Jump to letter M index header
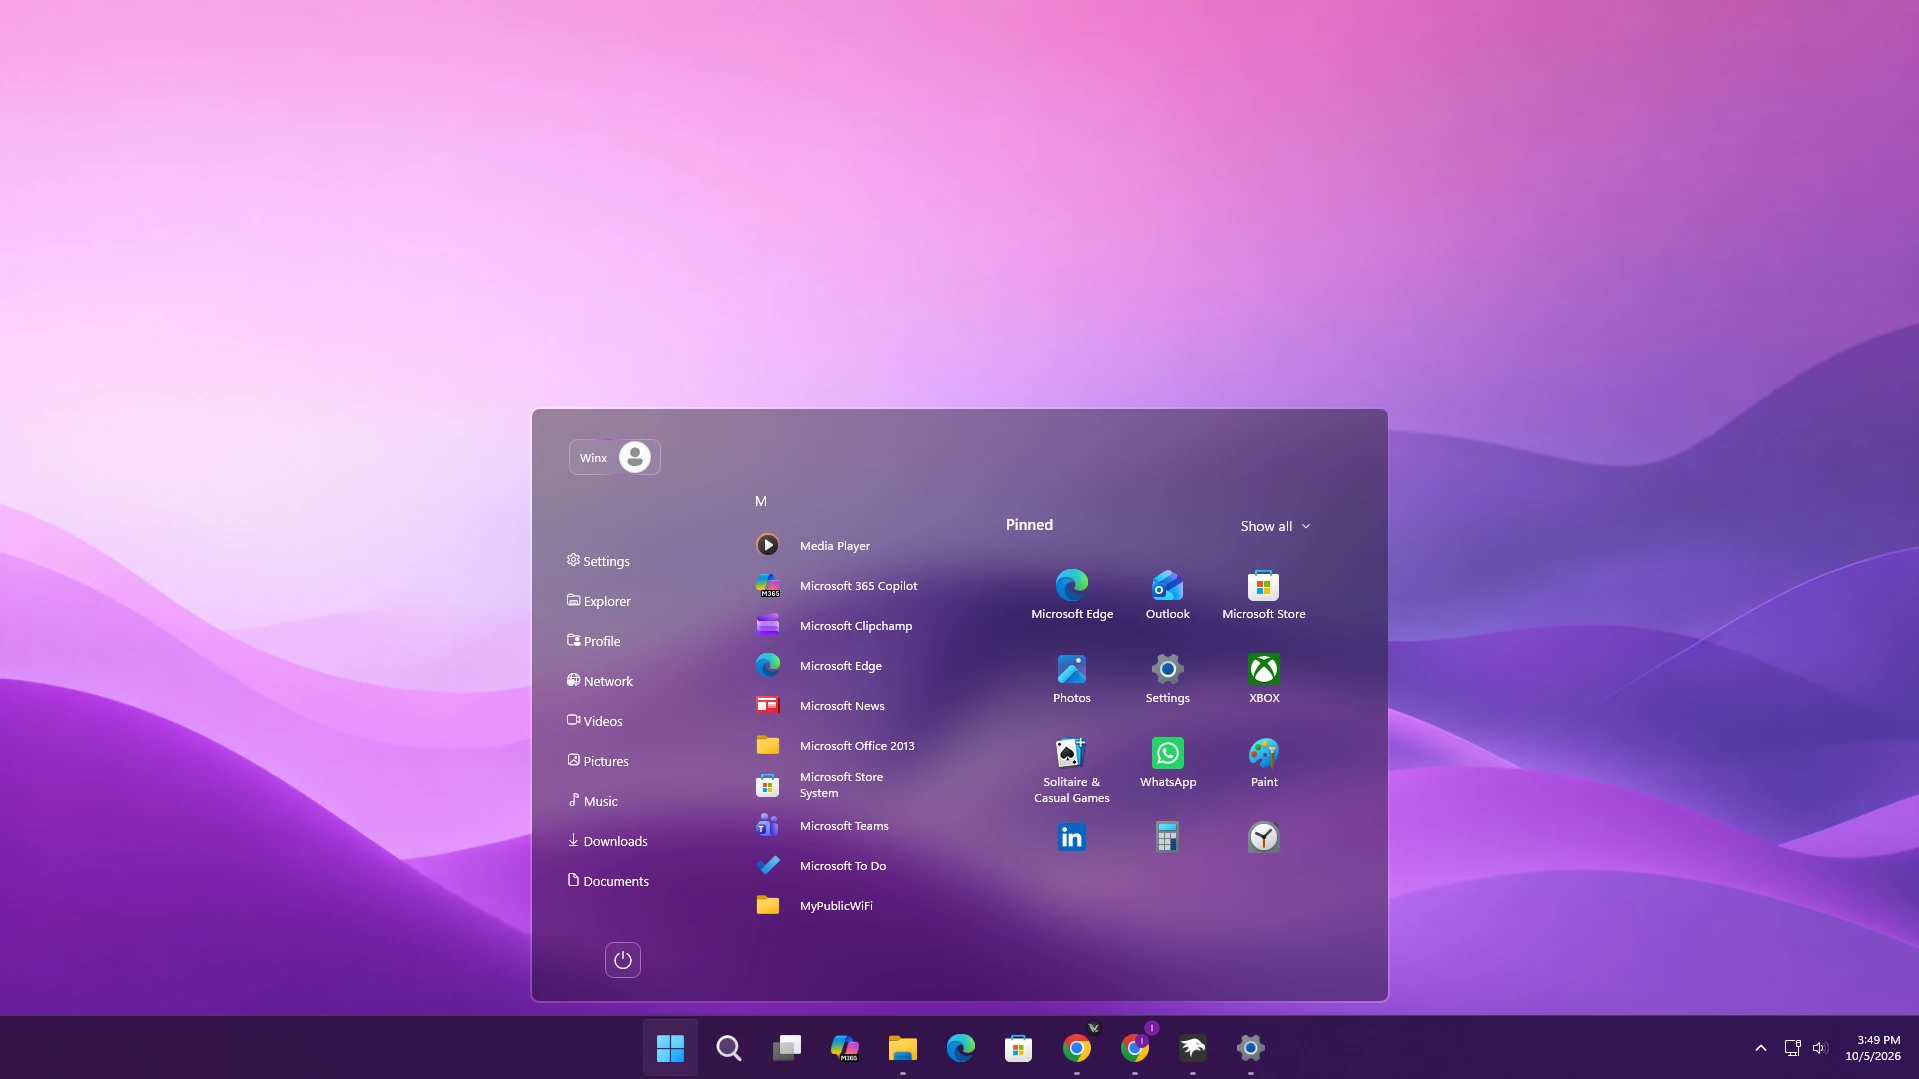This screenshot has width=1919, height=1079. point(760,501)
